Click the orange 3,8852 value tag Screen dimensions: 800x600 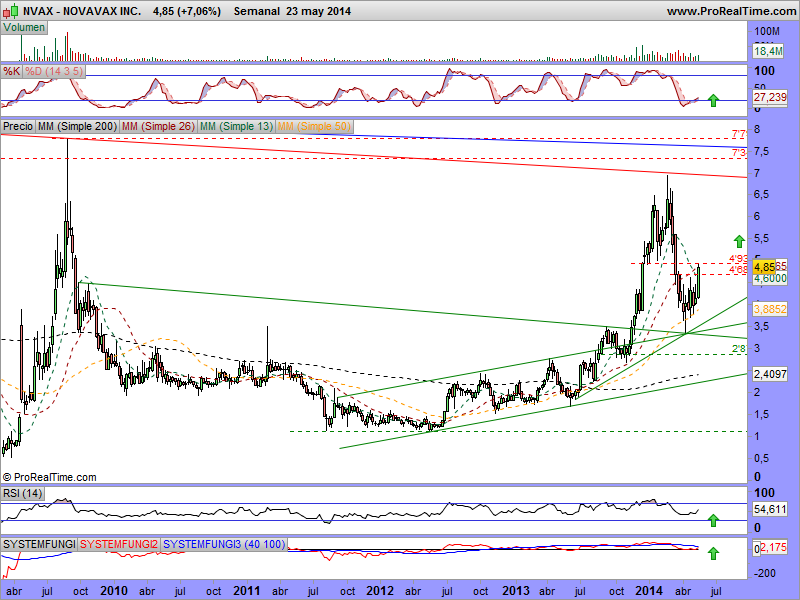[x=770, y=309]
